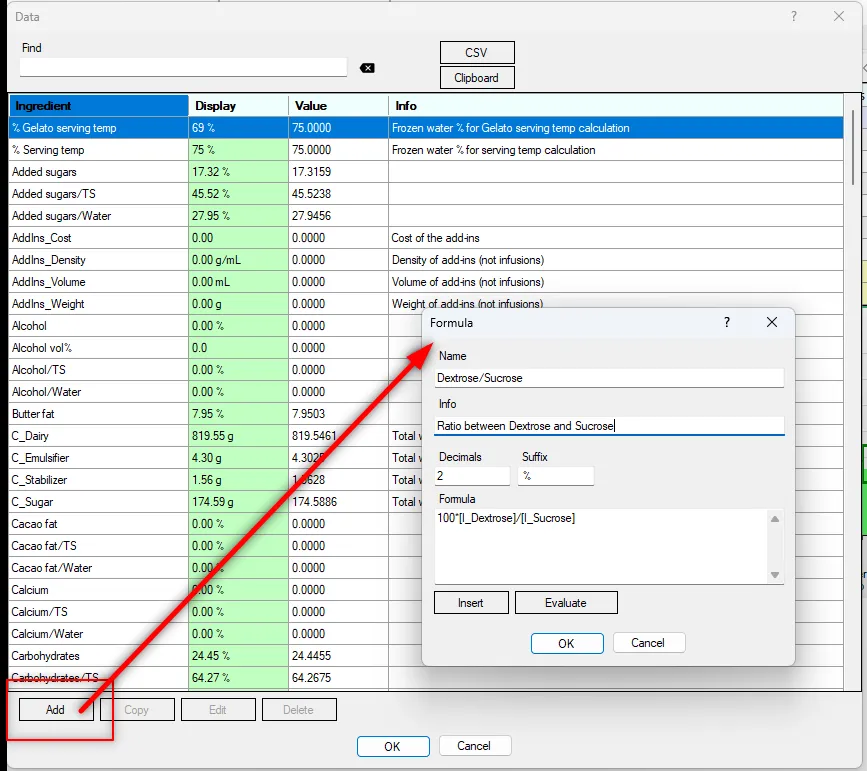
Task: Select the AddIns_Density row
Action: pyautogui.click(x=426, y=260)
